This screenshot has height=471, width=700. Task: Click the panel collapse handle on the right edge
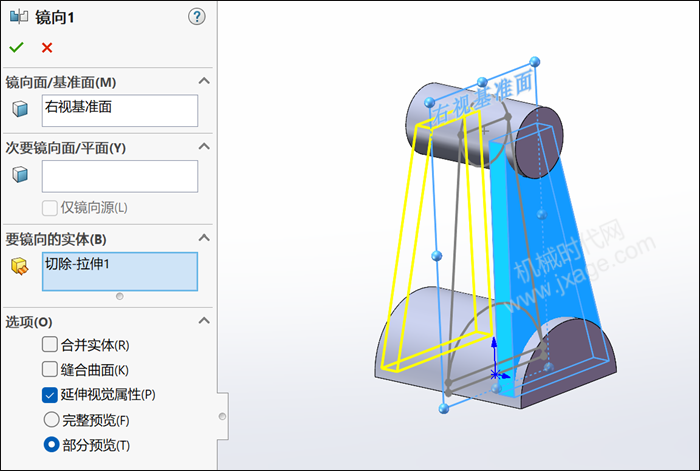coord(222,415)
